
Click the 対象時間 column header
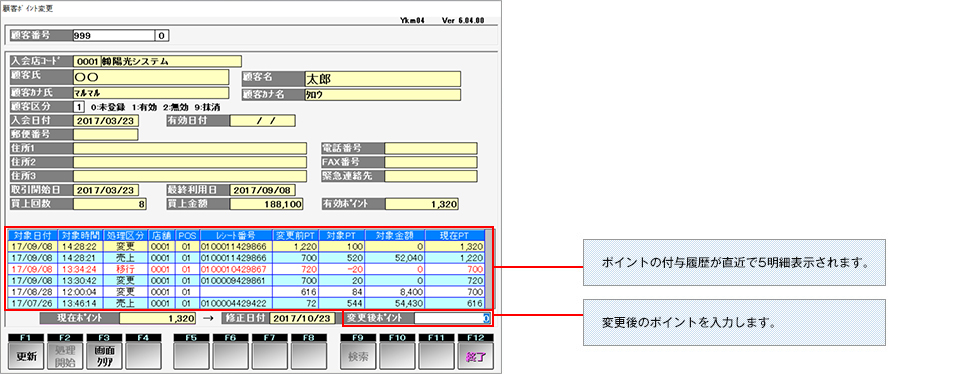point(81,235)
